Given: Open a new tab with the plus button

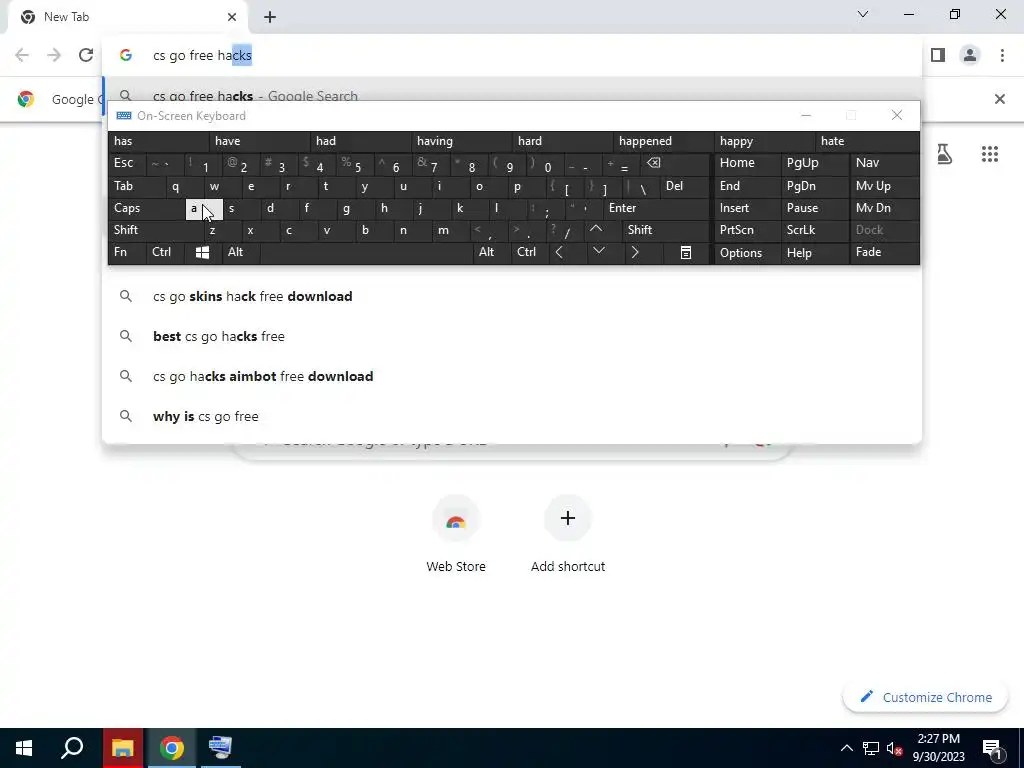Looking at the screenshot, I should point(270,17).
